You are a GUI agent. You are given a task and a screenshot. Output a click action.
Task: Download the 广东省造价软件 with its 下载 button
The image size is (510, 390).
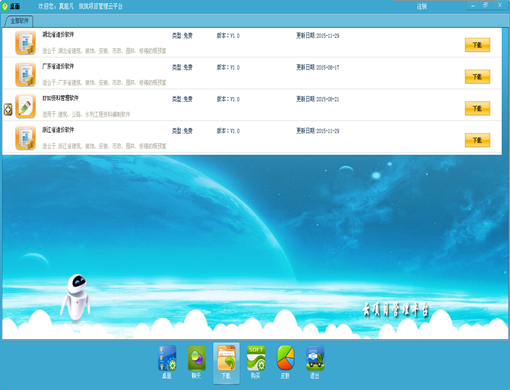477,77
